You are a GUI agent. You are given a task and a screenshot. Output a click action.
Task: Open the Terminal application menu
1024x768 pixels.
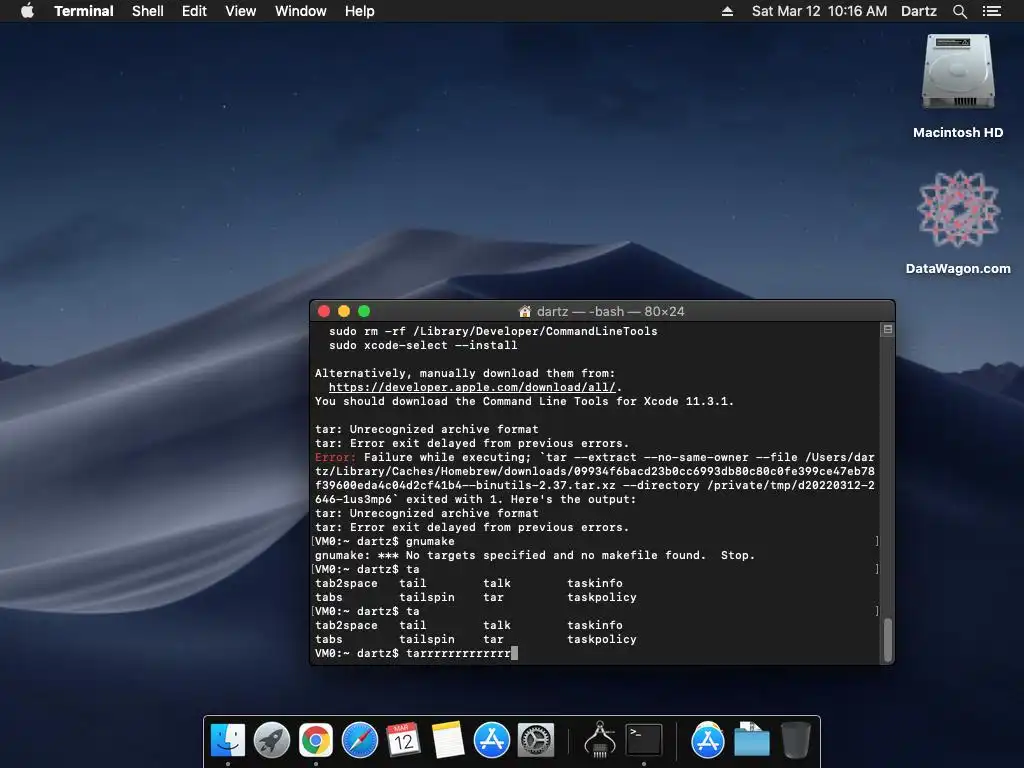point(84,11)
